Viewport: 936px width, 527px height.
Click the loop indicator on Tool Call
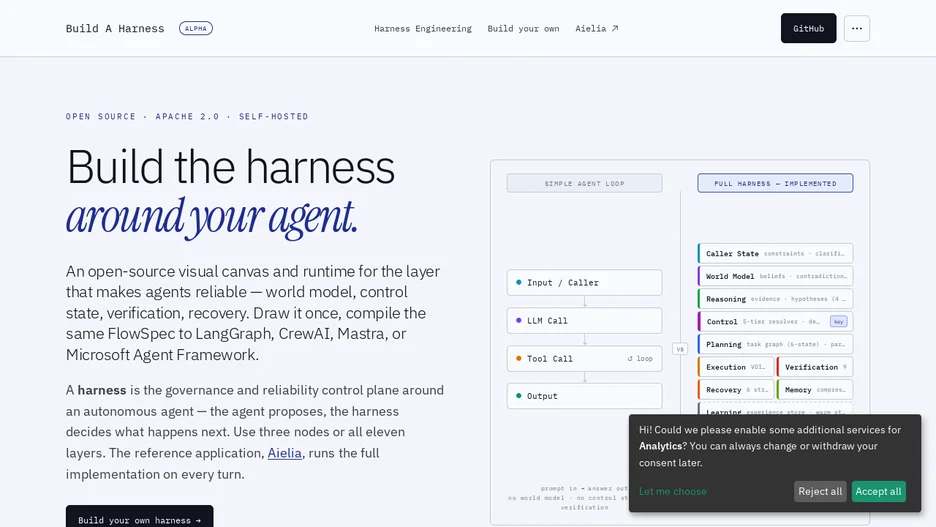pyautogui.click(x=640, y=359)
